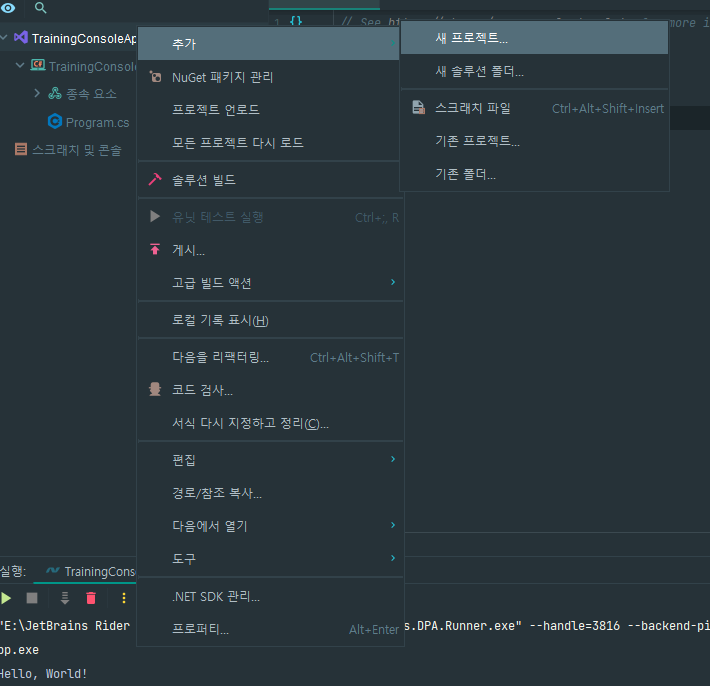Choose .NET SDK 관리...
The image size is (710, 686).
[x=269, y=596]
